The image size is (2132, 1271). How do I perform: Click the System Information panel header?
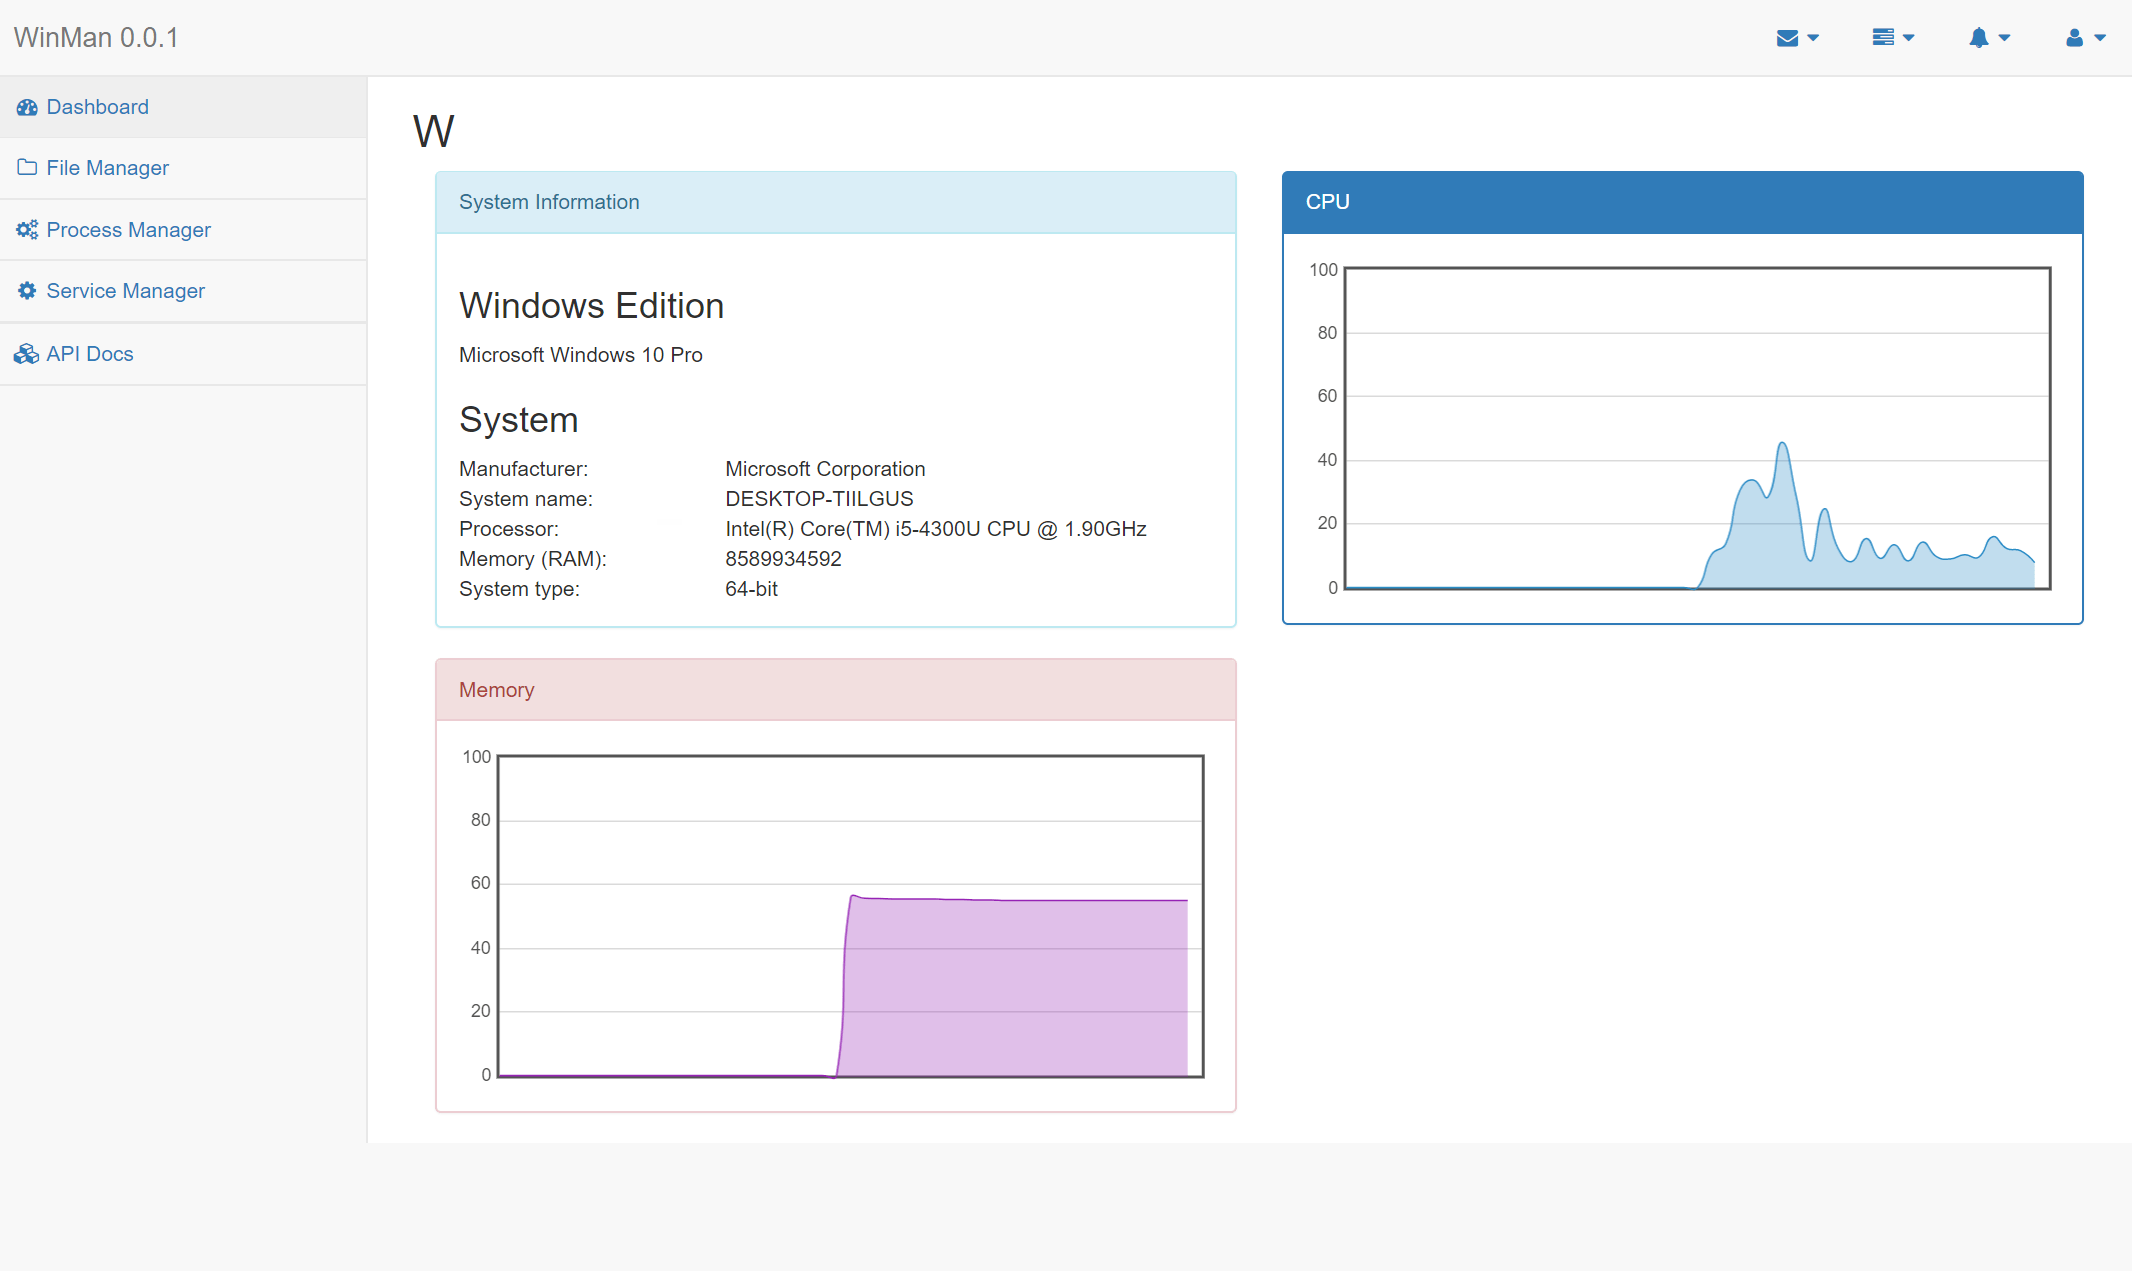click(x=549, y=202)
